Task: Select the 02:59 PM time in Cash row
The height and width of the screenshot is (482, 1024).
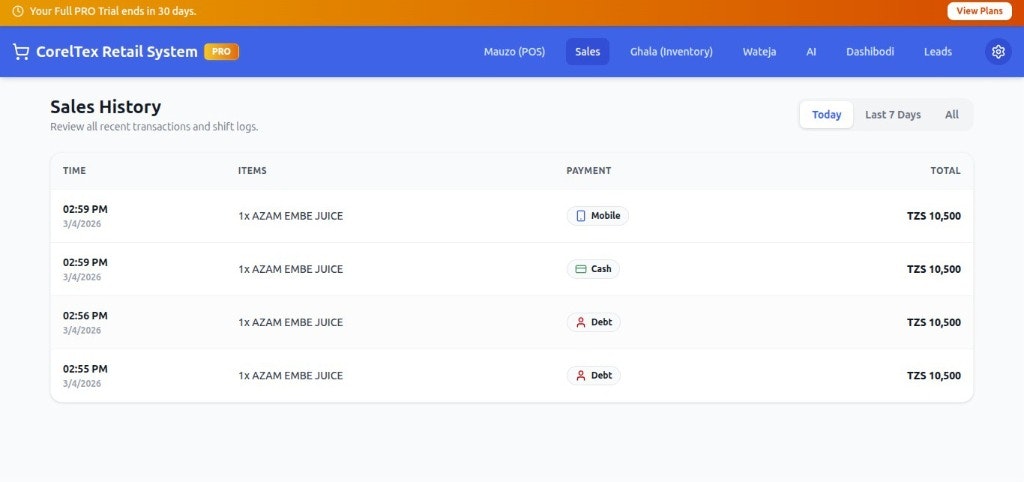Action: [x=85, y=263]
